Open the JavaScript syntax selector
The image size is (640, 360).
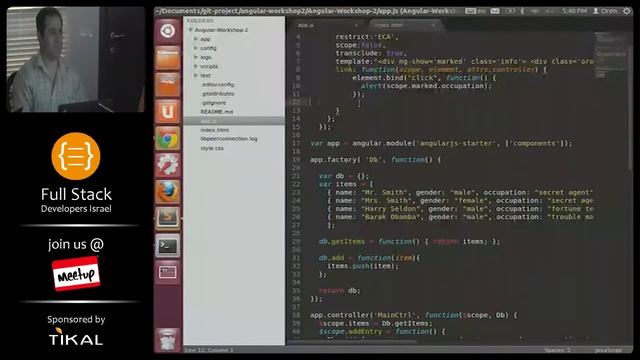click(x=608, y=350)
